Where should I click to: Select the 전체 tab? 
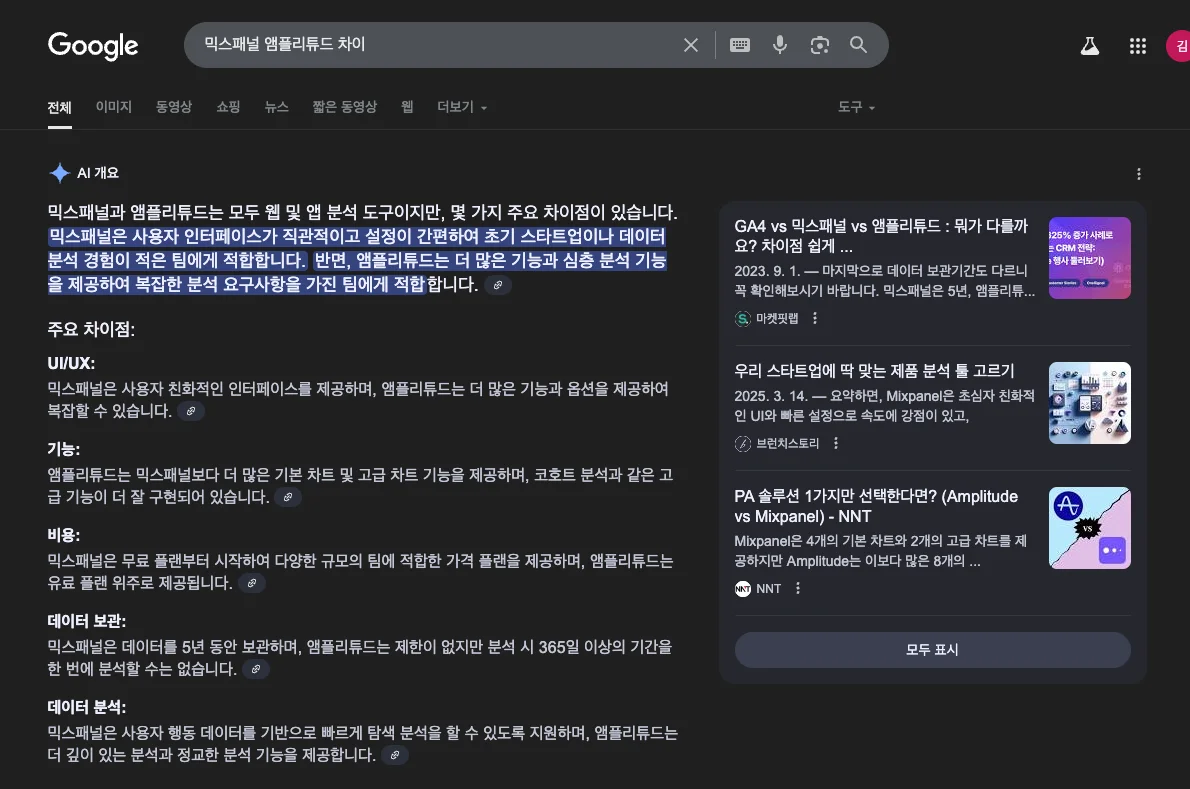pyautogui.click(x=59, y=108)
